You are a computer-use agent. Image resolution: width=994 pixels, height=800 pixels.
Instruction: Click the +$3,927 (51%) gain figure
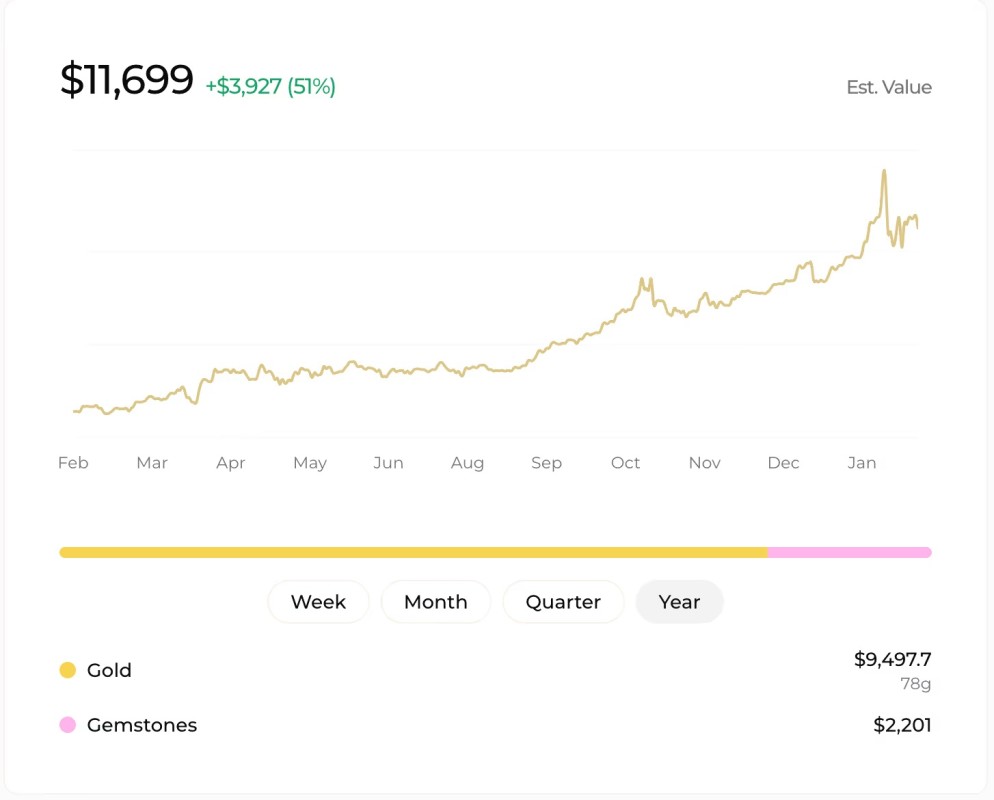tap(270, 87)
